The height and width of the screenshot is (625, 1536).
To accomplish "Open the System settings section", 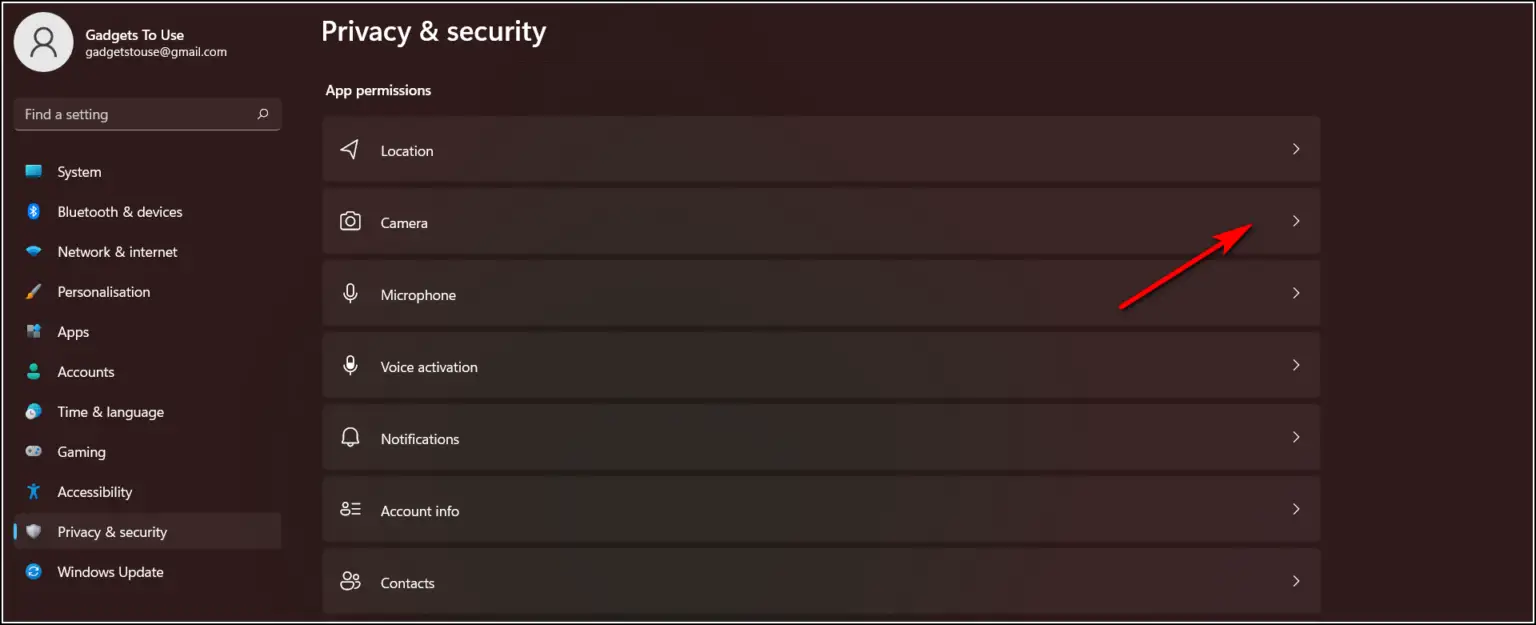I will point(79,172).
